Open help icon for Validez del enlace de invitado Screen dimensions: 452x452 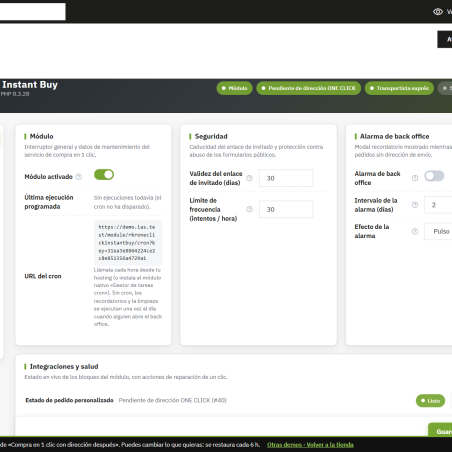(x=249, y=178)
